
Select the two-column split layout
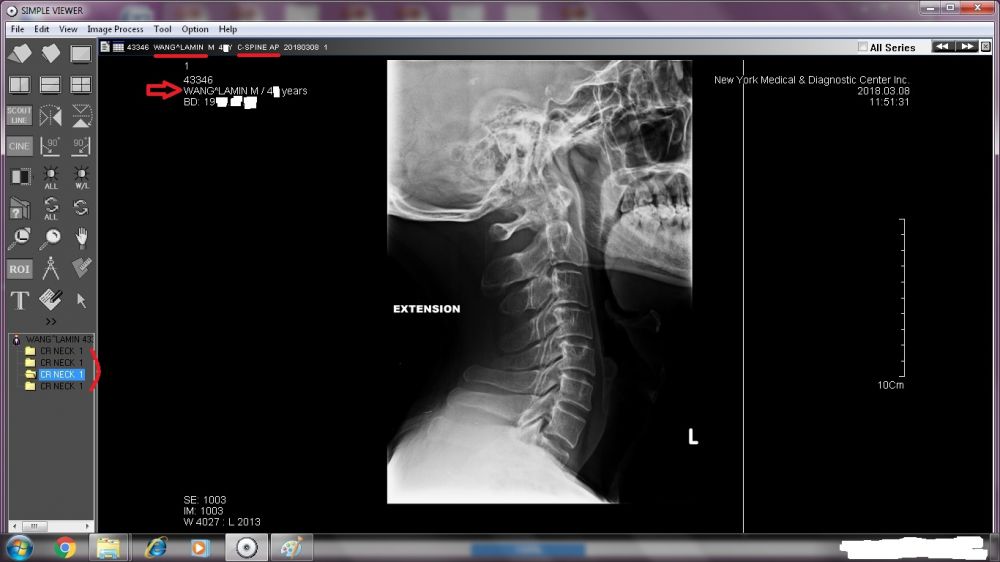point(19,85)
